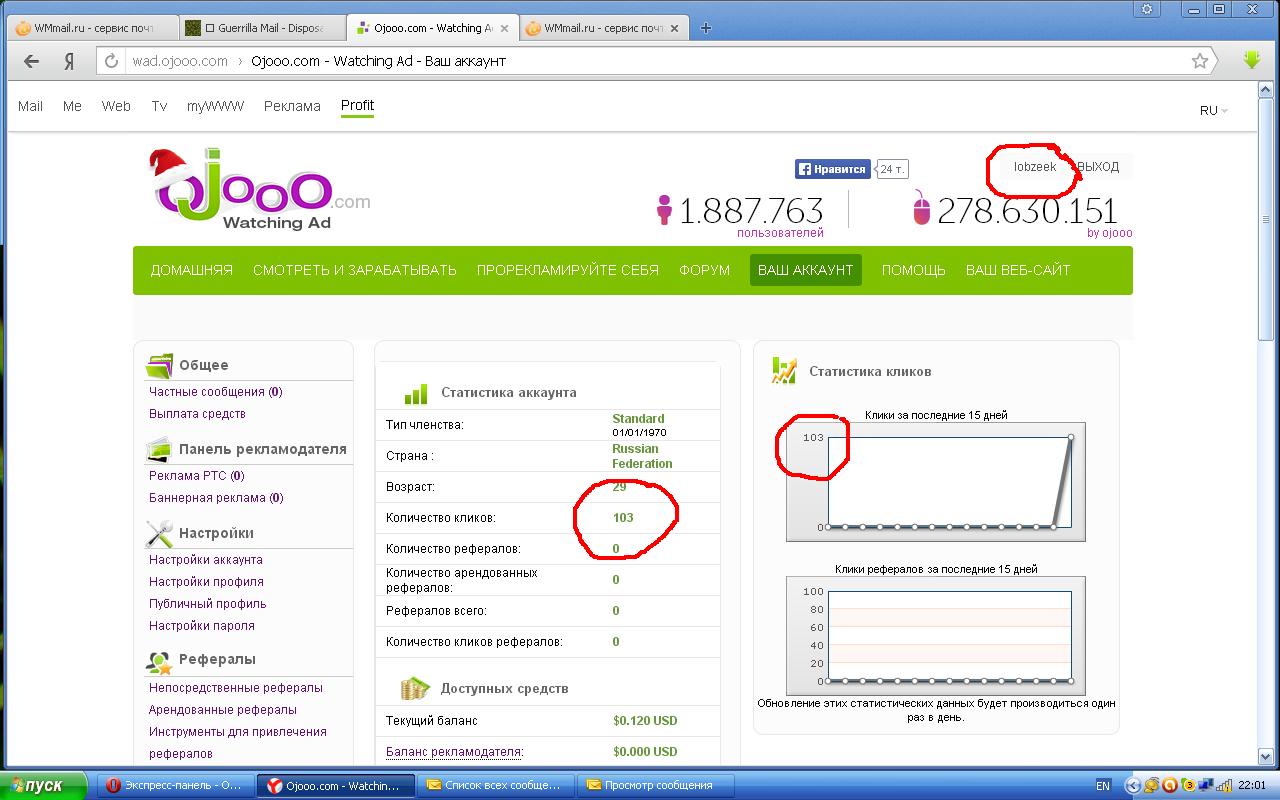Open the Yandex 'Я' home button

click(69, 61)
